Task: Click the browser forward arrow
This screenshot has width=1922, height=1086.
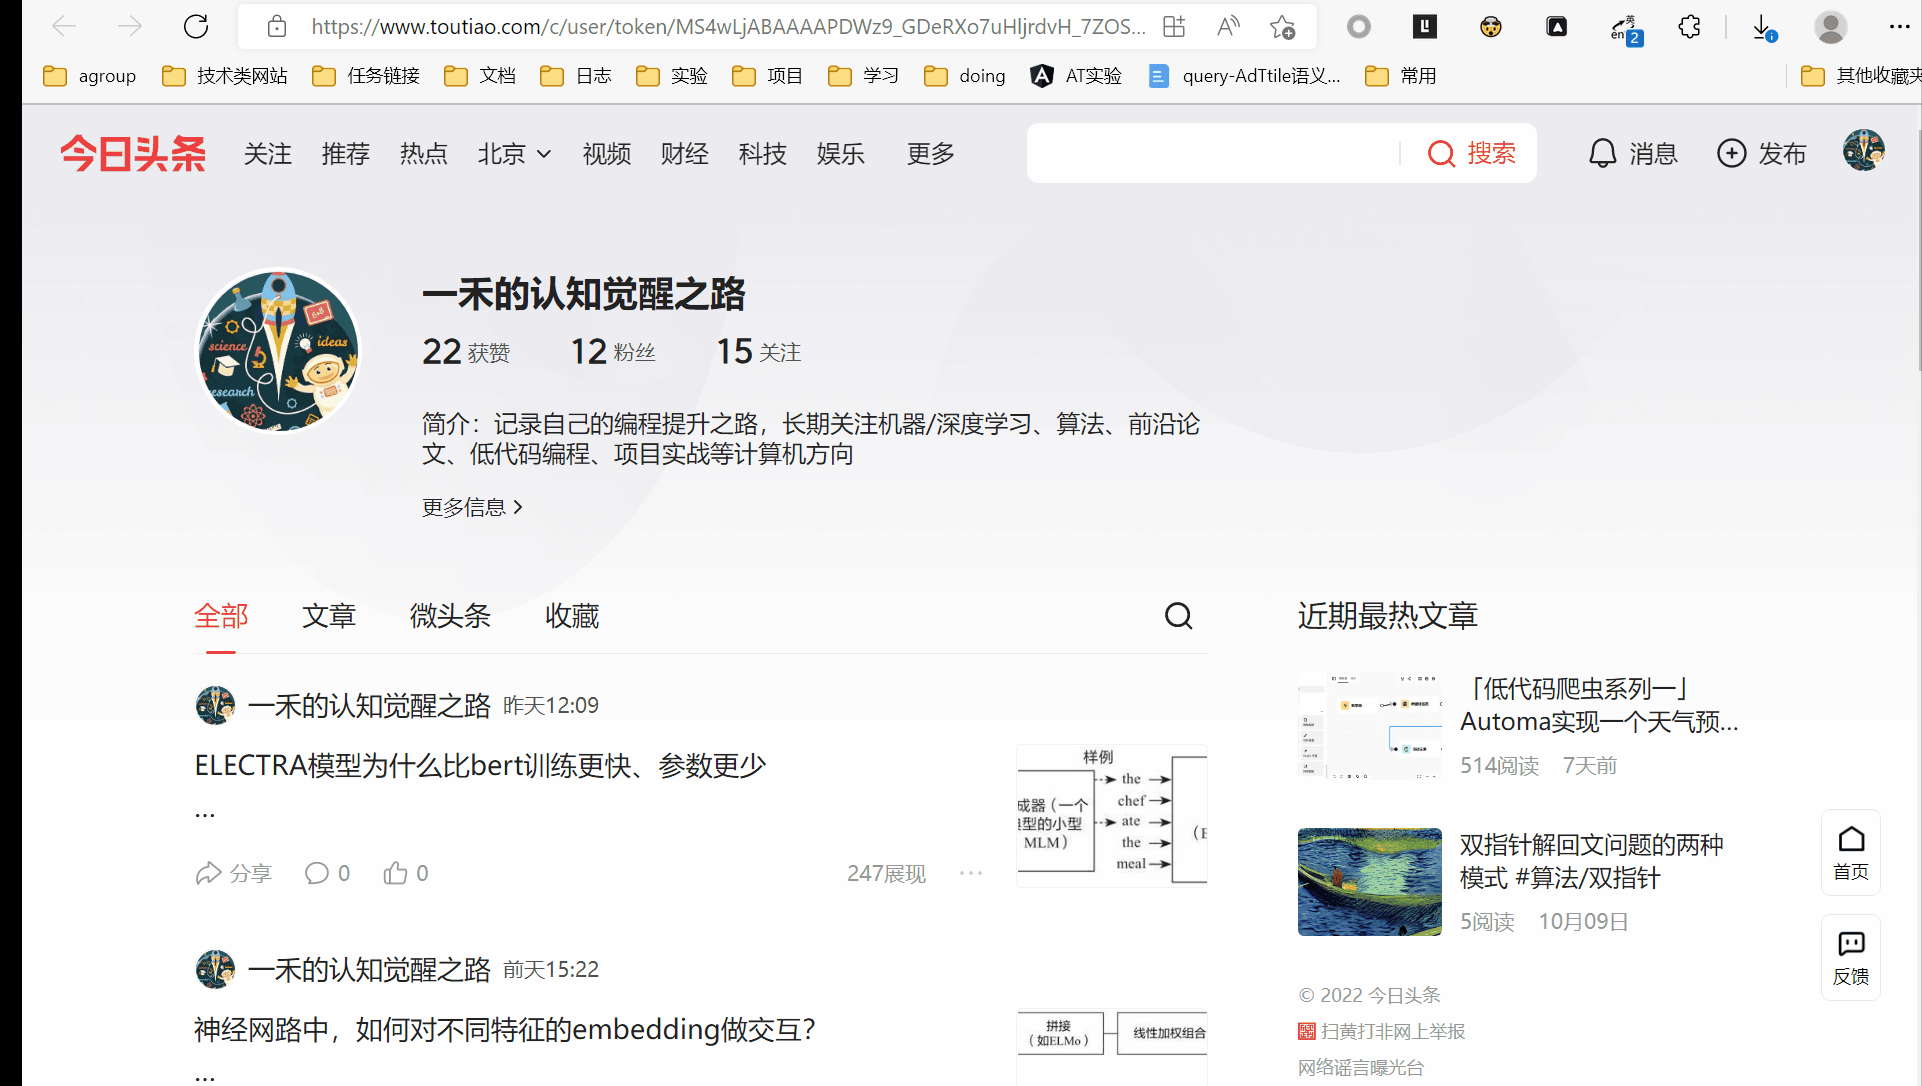Action: click(129, 27)
